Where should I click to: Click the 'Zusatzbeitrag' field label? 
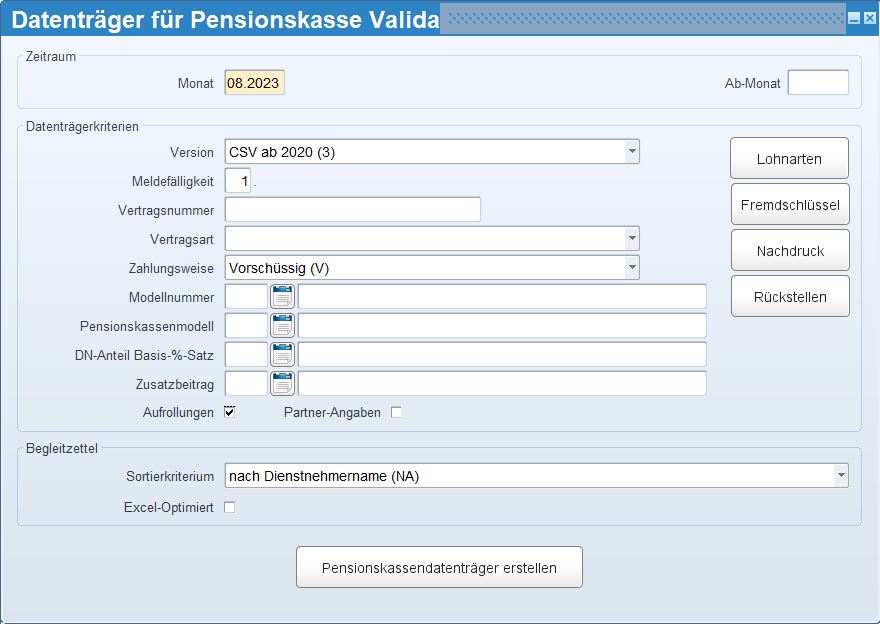point(175,385)
